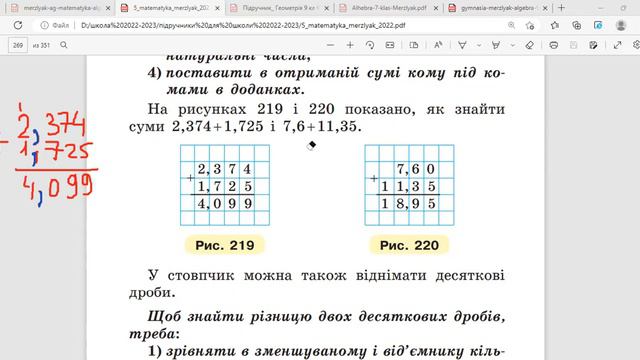The image size is (640, 360).
Task: Click the address bar file path
Action: coord(243,25)
